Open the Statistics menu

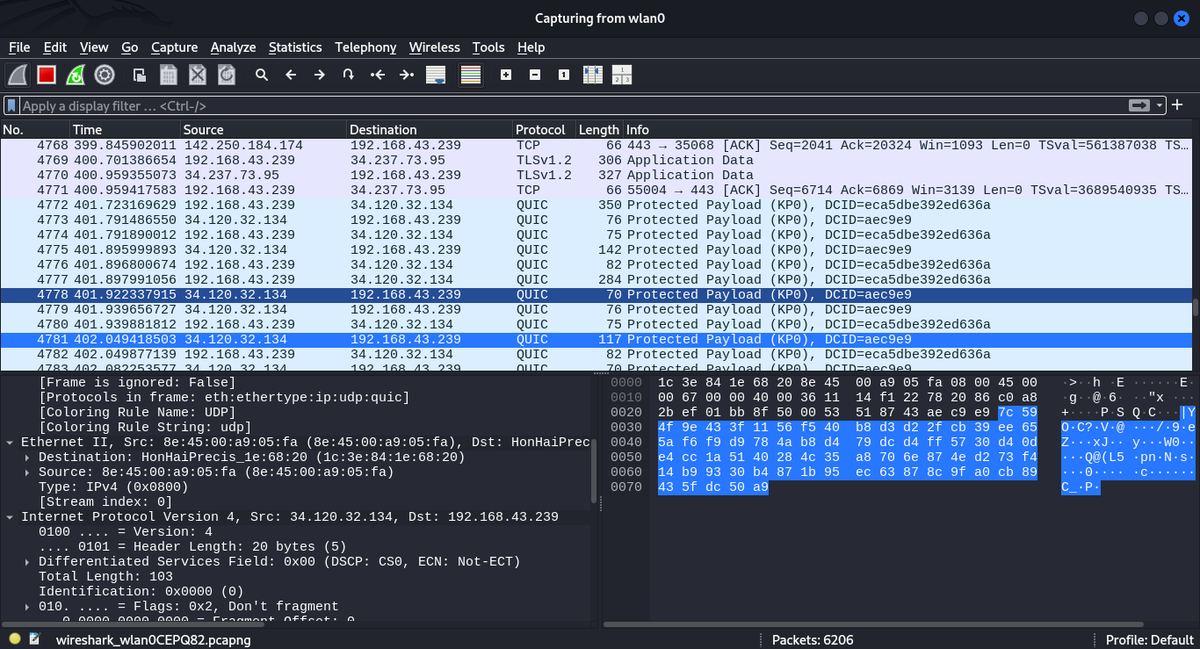tap(295, 47)
